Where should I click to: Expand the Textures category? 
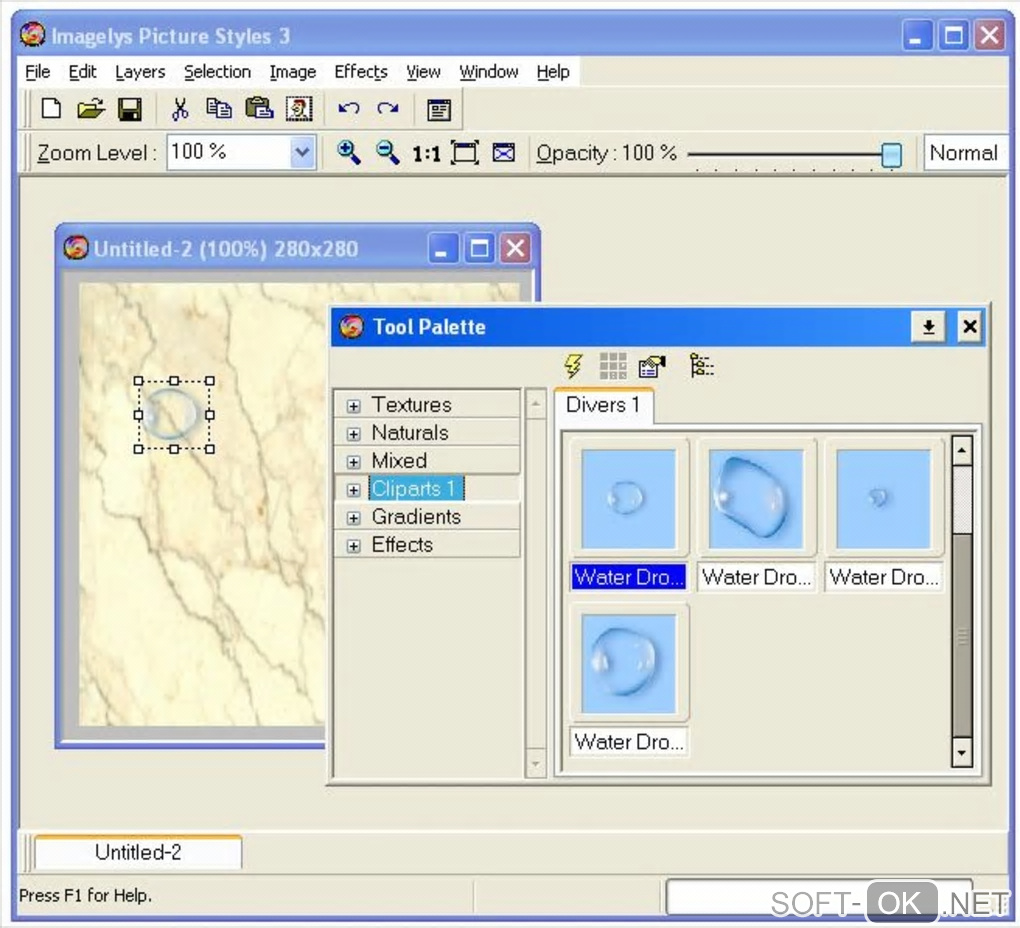pos(353,406)
